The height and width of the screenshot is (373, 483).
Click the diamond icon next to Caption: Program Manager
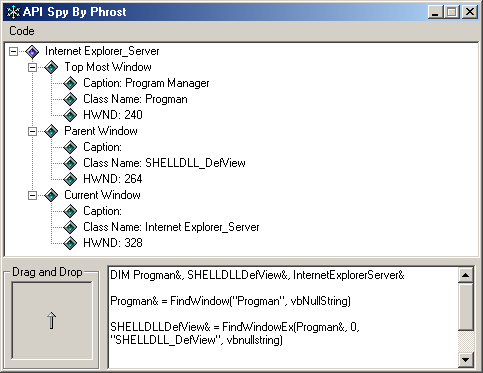click(x=70, y=83)
